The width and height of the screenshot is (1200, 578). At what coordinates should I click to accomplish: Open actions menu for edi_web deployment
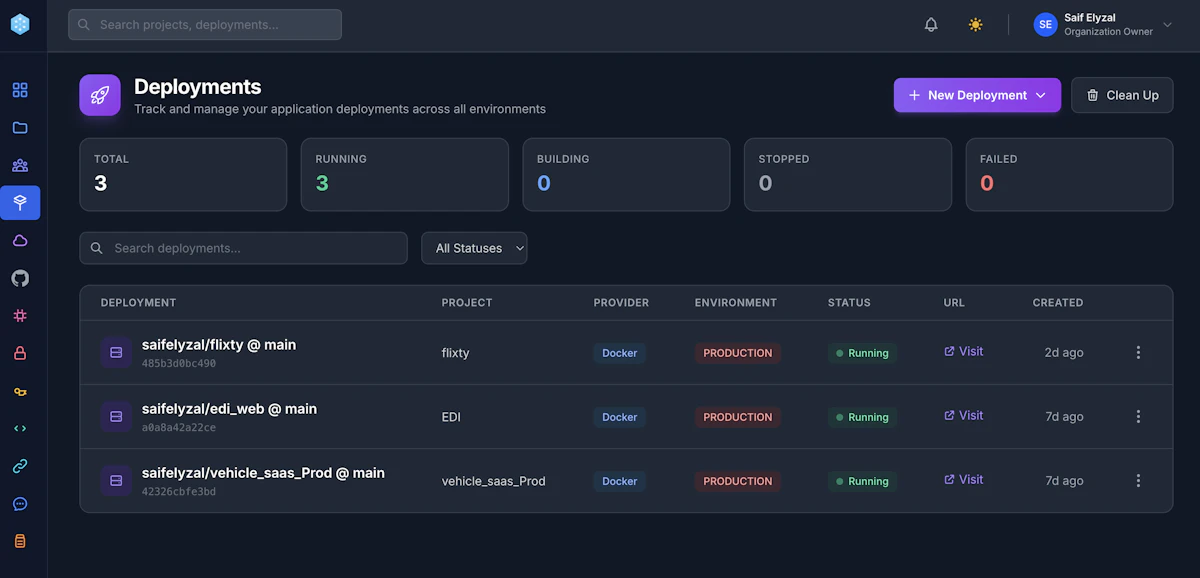[1138, 416]
